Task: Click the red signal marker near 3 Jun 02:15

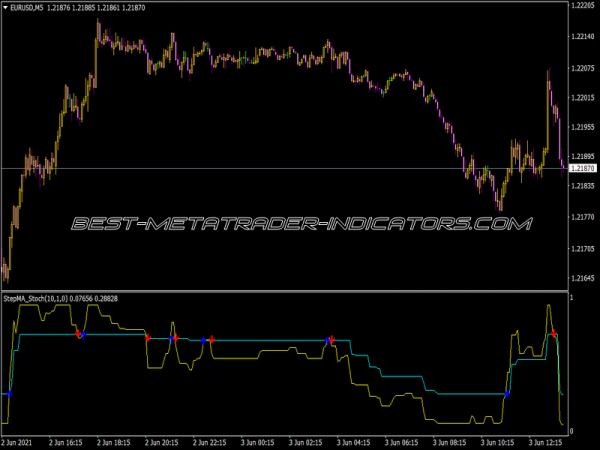Action: tap(331, 340)
